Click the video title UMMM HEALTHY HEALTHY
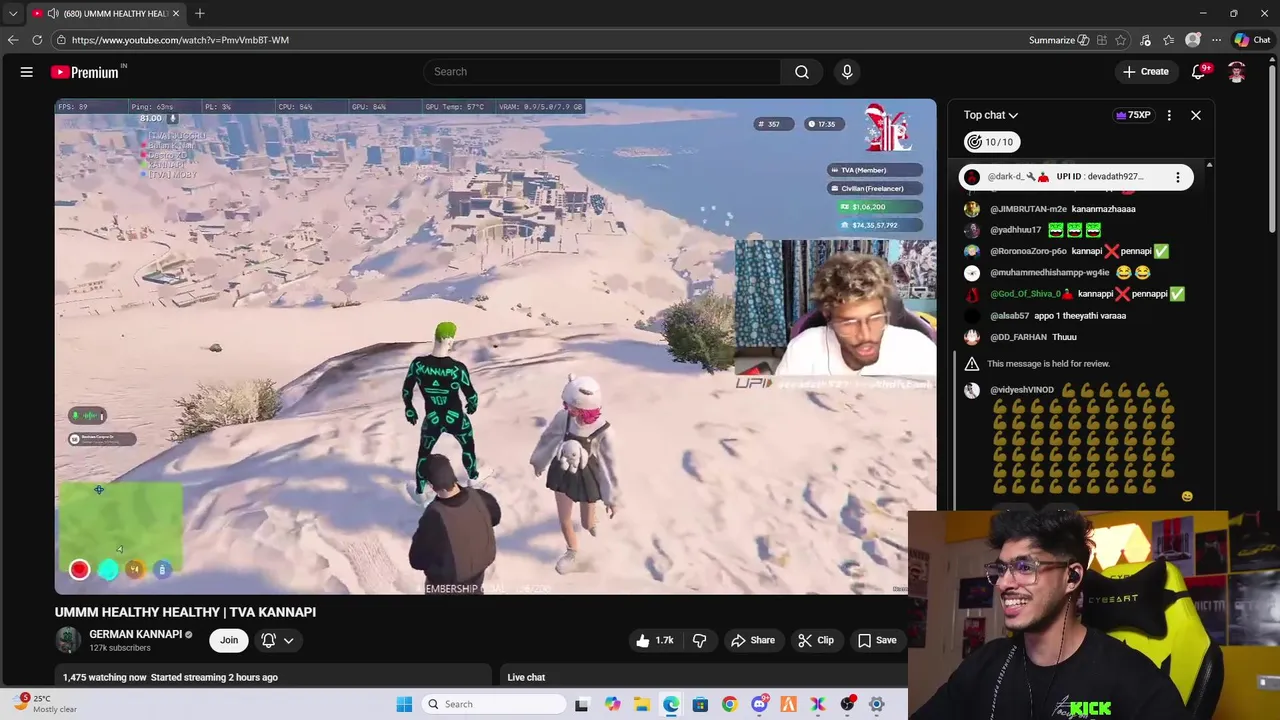The height and width of the screenshot is (720, 1280). [x=185, y=612]
